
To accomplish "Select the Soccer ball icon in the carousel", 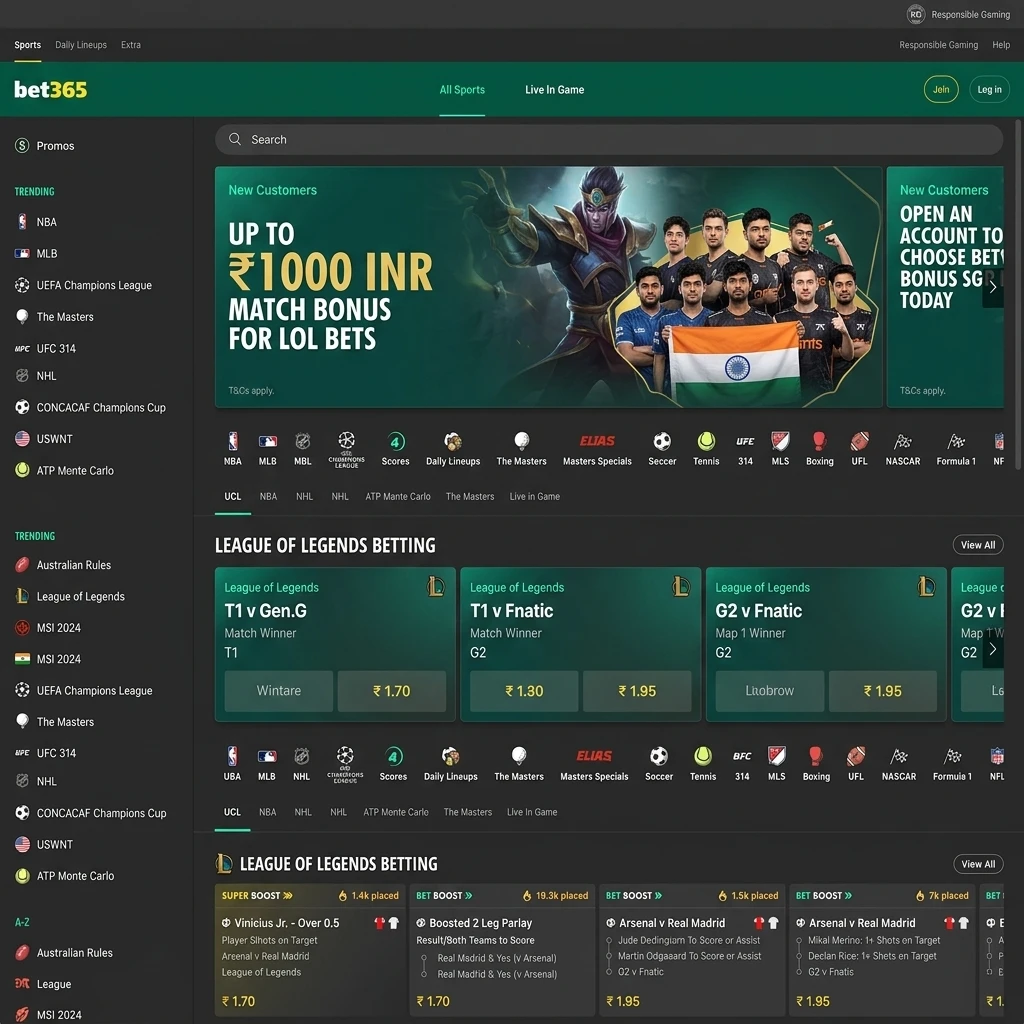I will pyautogui.click(x=658, y=764).
